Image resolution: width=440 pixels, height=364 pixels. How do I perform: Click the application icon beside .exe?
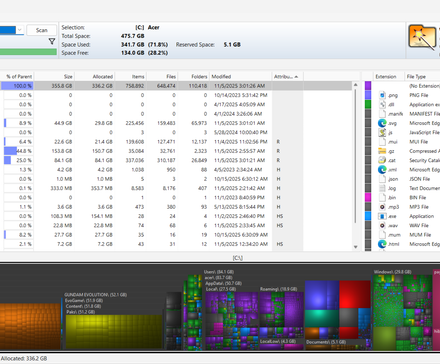tap(382, 216)
